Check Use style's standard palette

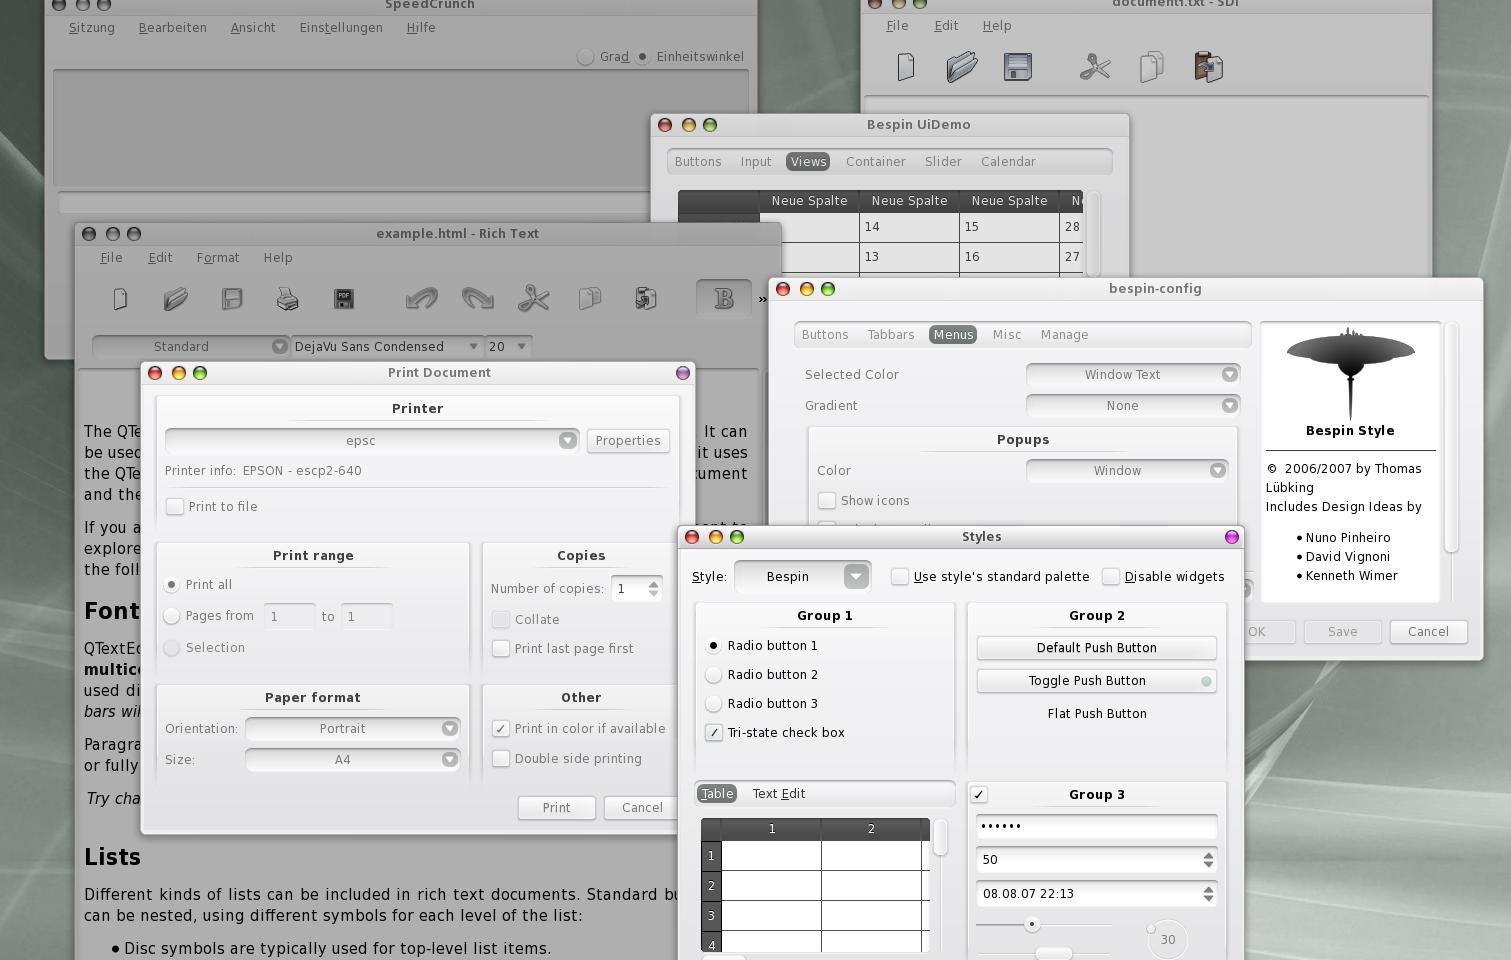coord(900,576)
